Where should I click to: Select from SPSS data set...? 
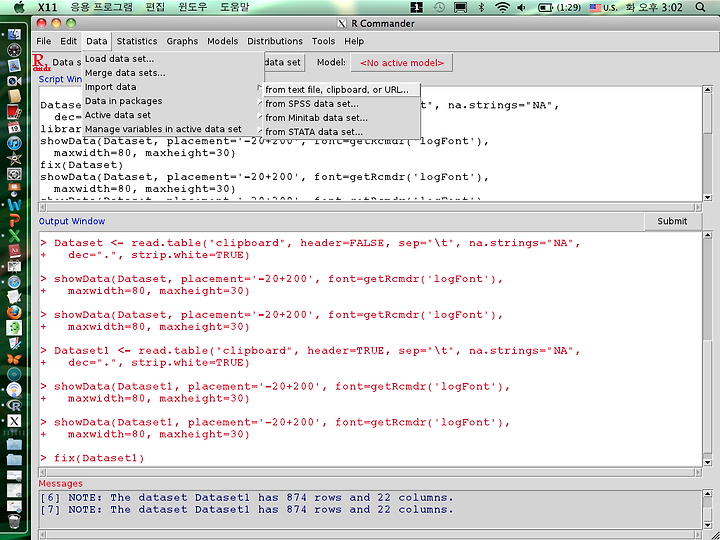(341, 104)
